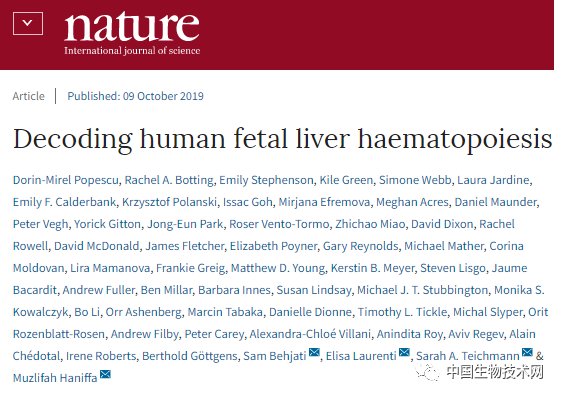The height and width of the screenshot is (397, 561).
Task: Open the email icon next to Elisa Laurenti
Action: (404, 353)
